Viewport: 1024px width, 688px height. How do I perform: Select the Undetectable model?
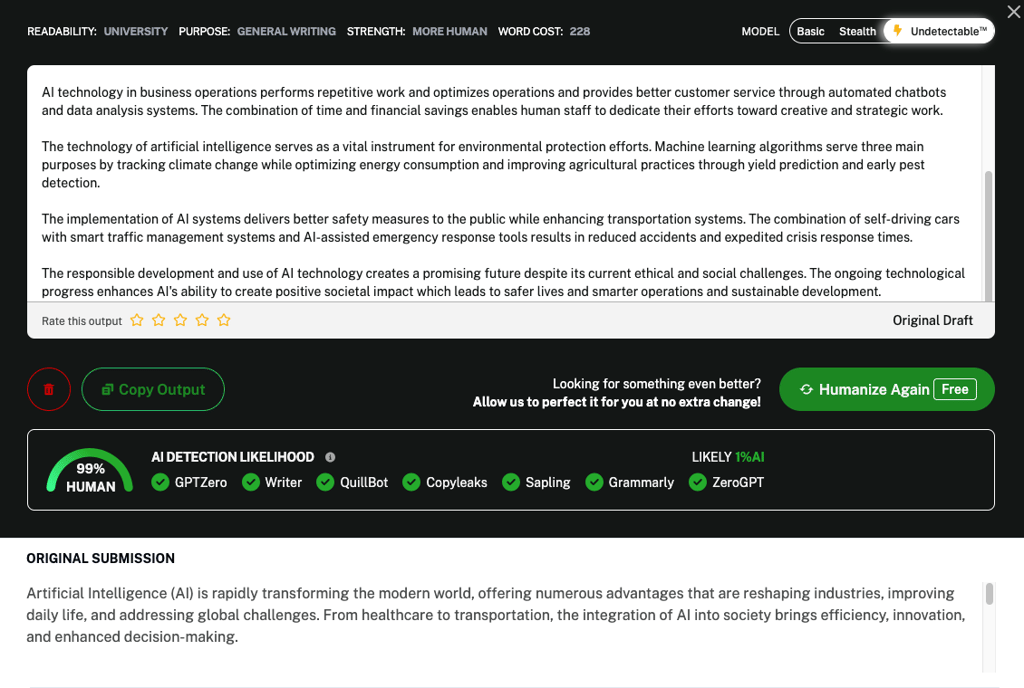[x=939, y=31]
